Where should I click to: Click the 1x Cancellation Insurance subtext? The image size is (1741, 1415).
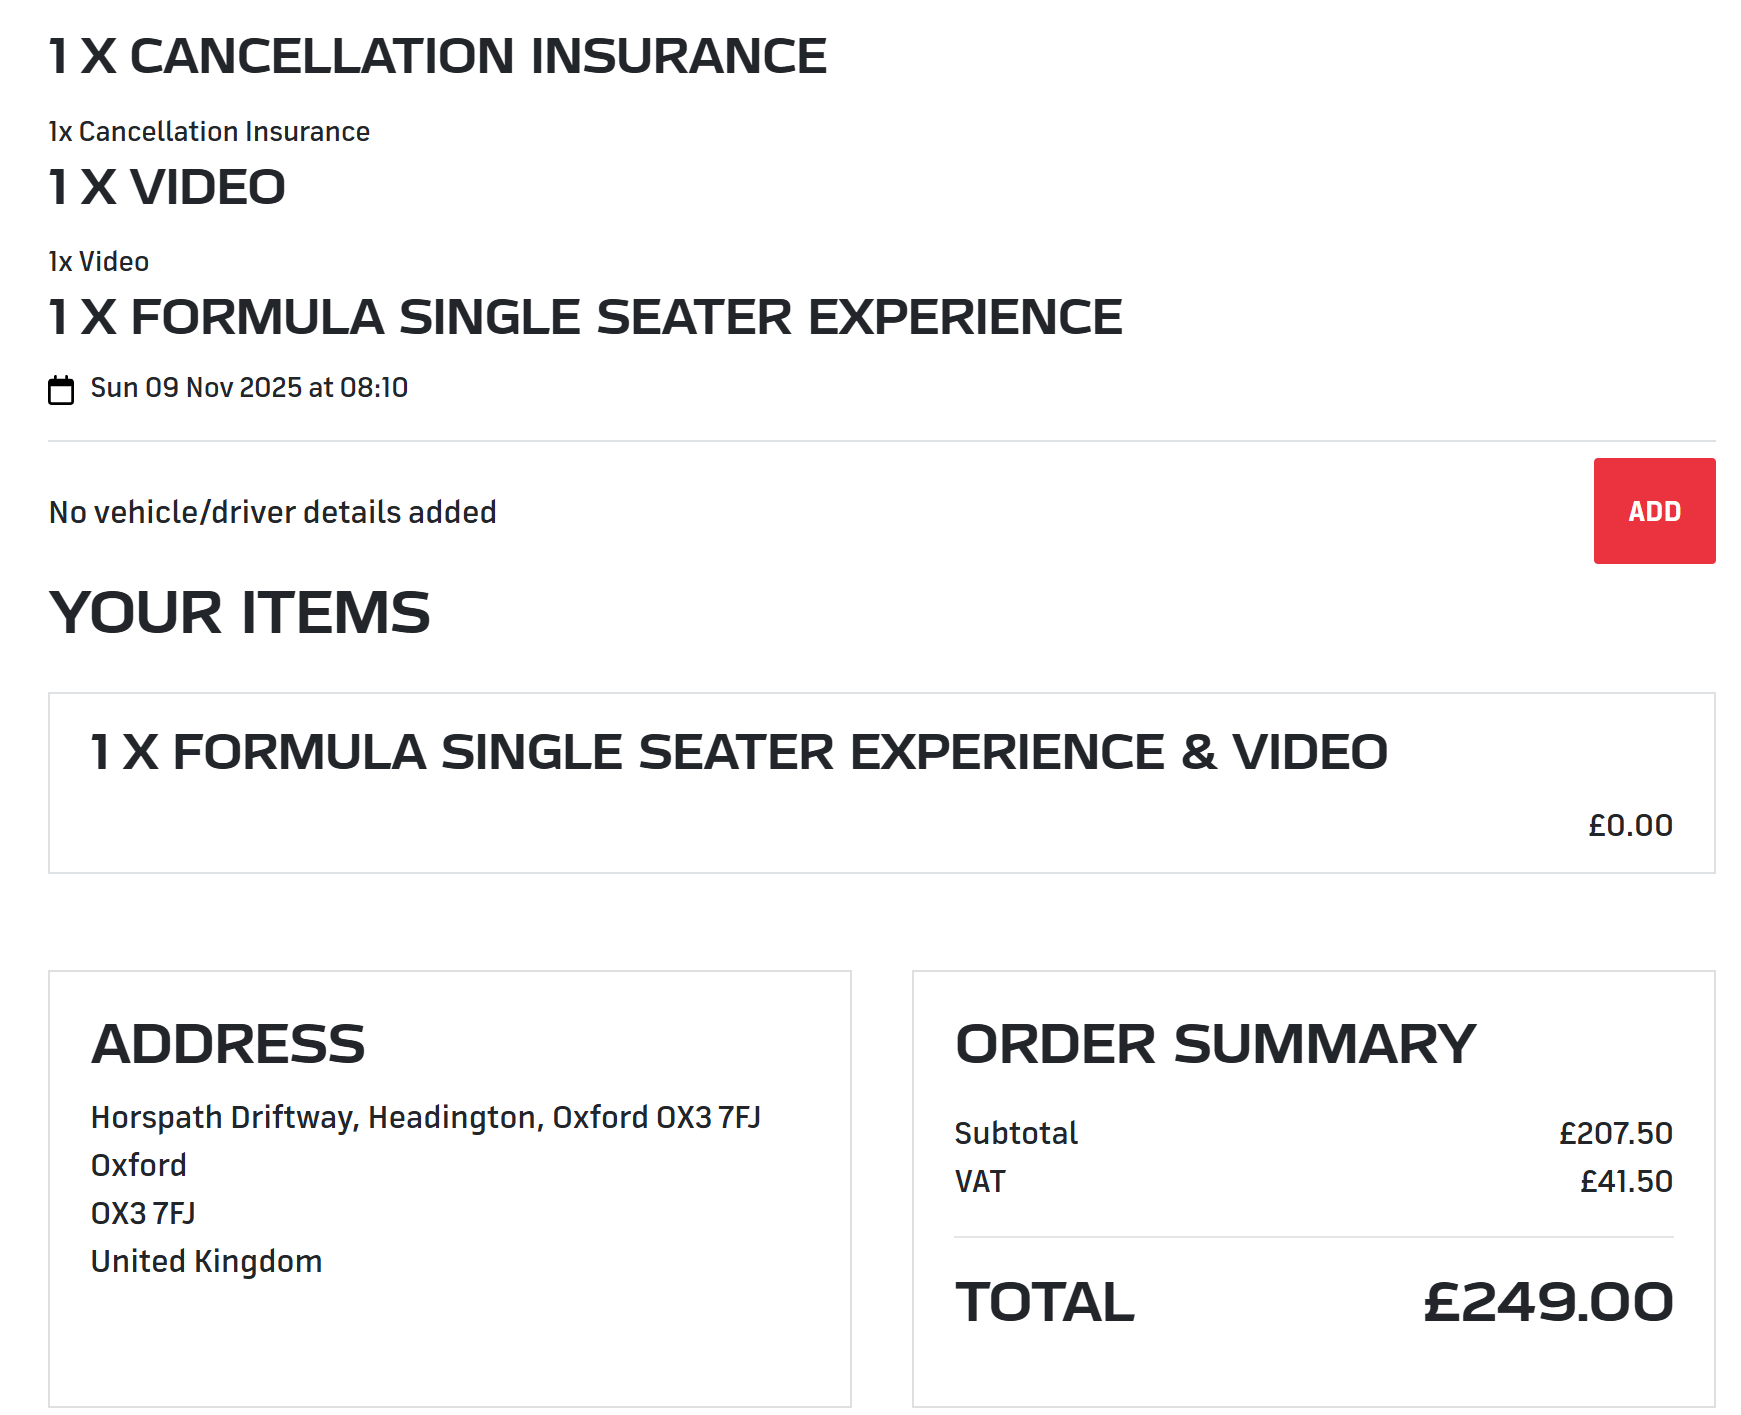(209, 132)
